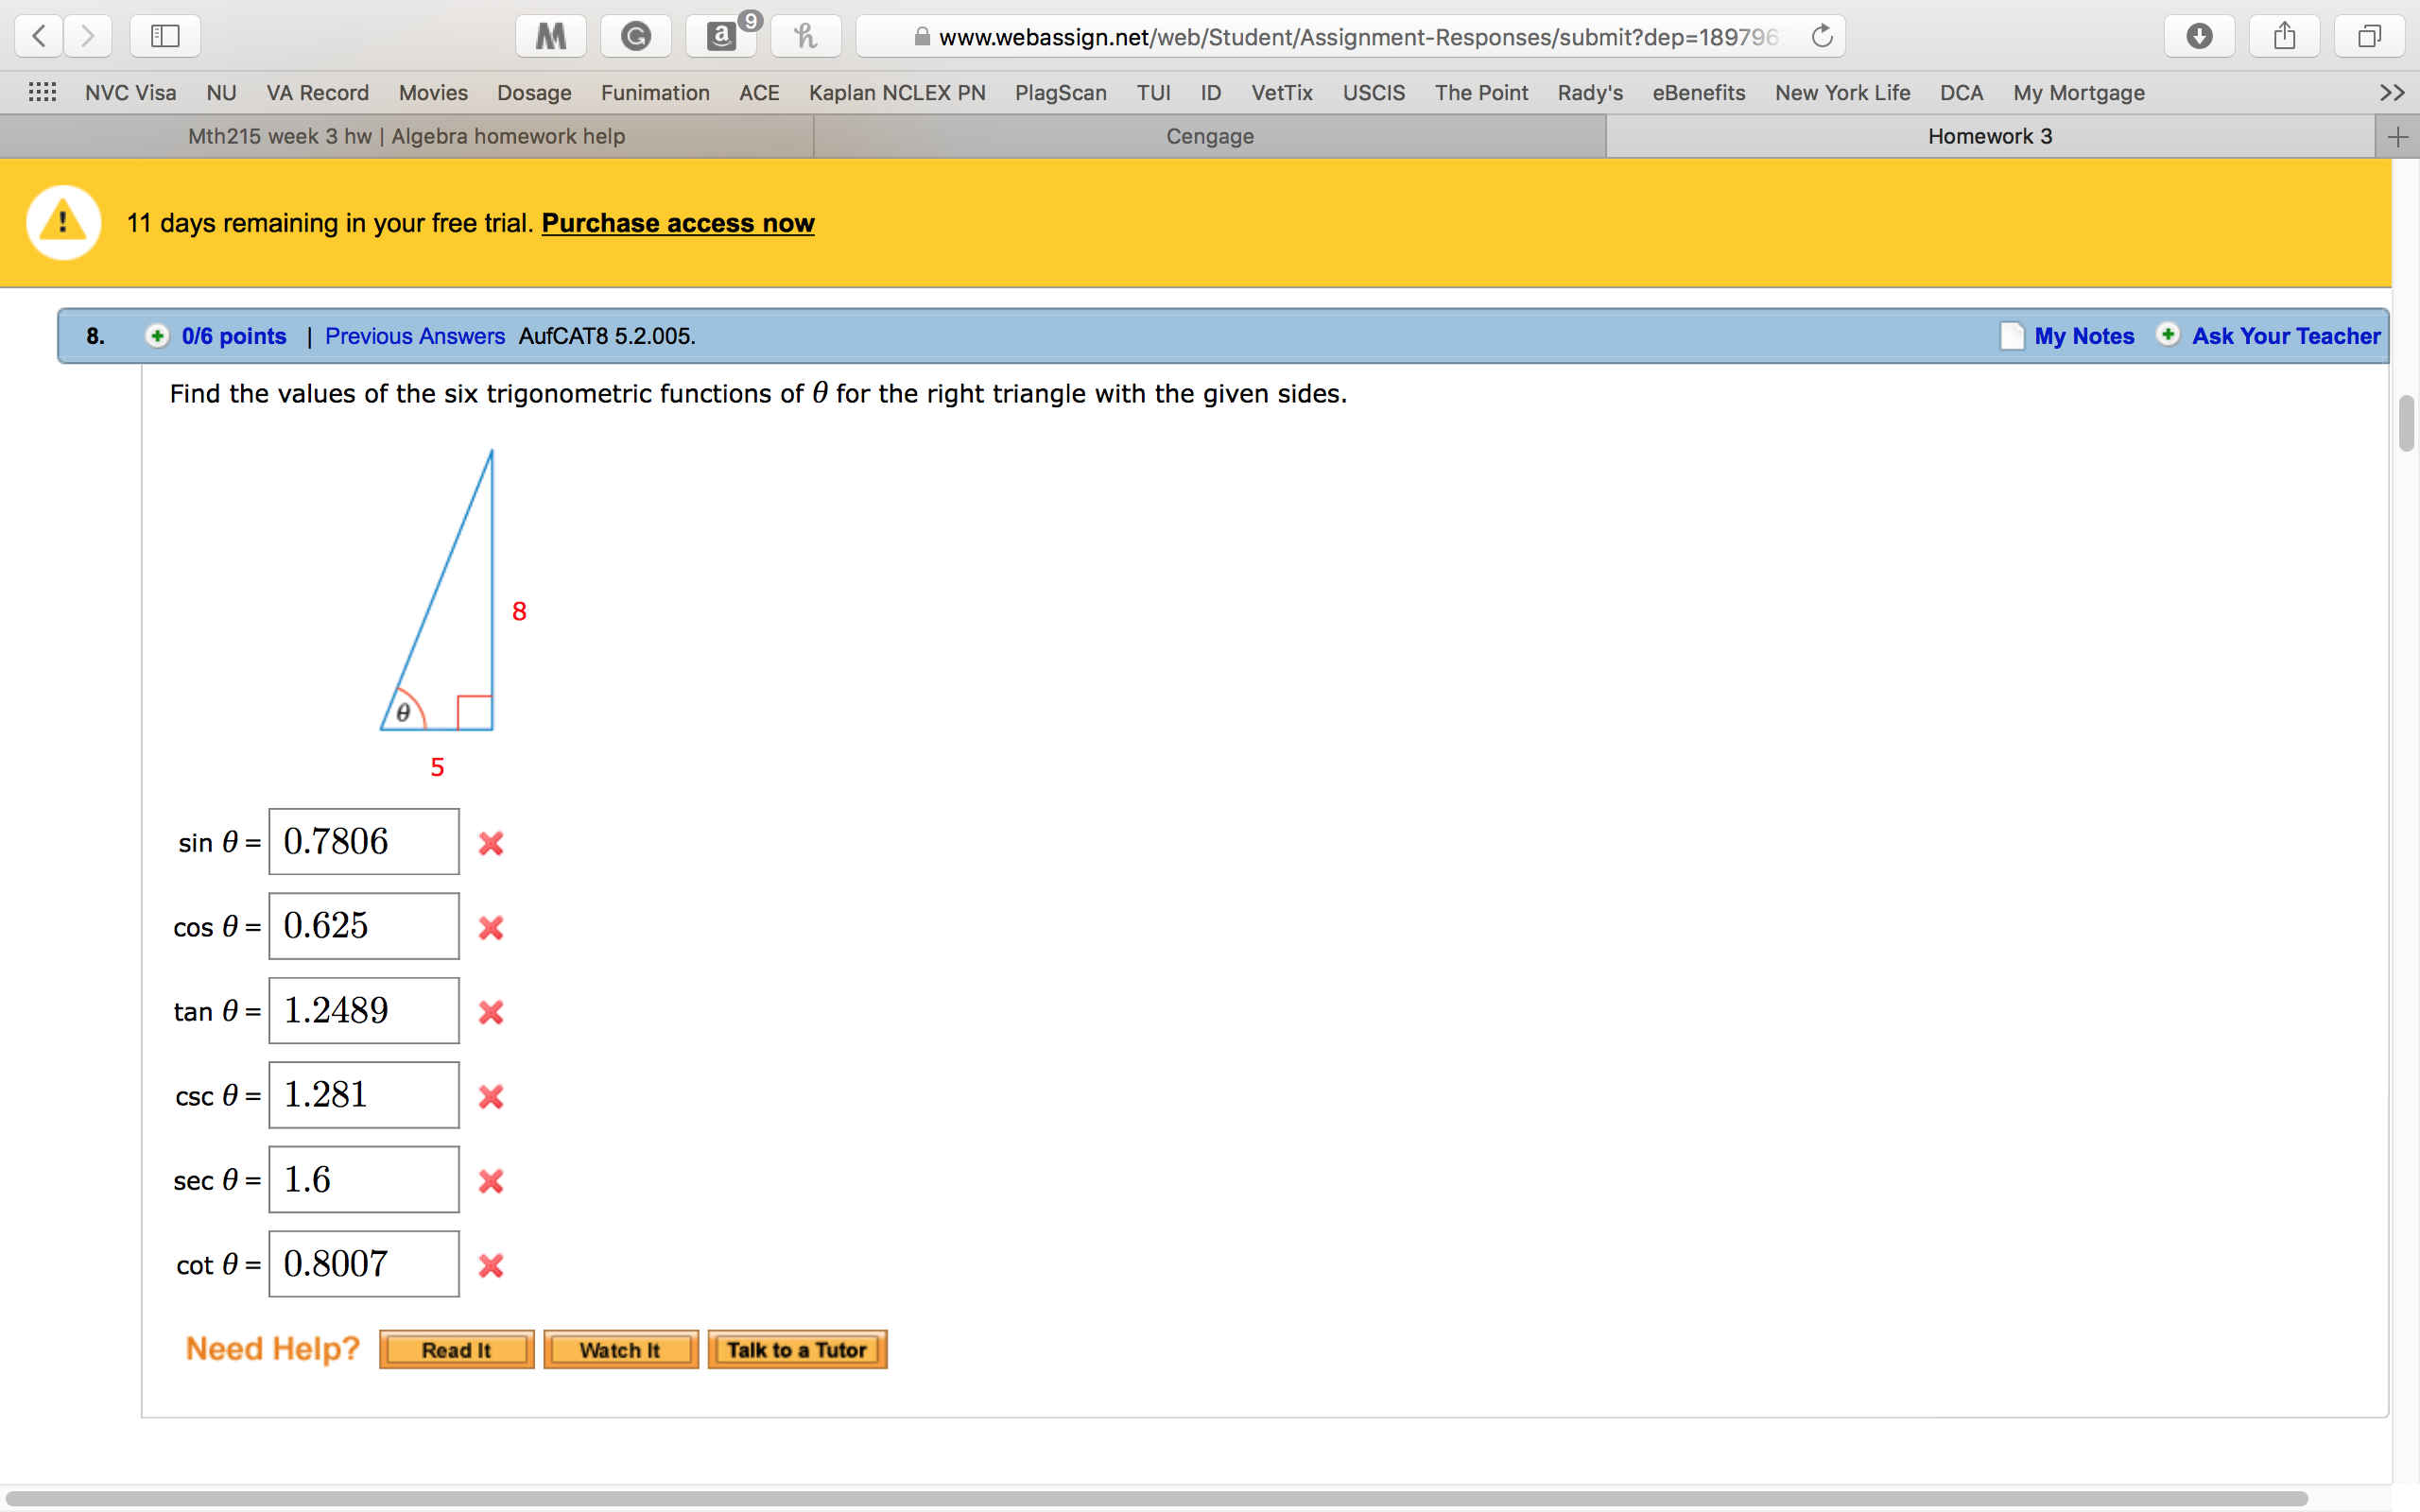Show all open tabs overview
Screen dimensions: 2420x1512
[x=2369, y=37]
